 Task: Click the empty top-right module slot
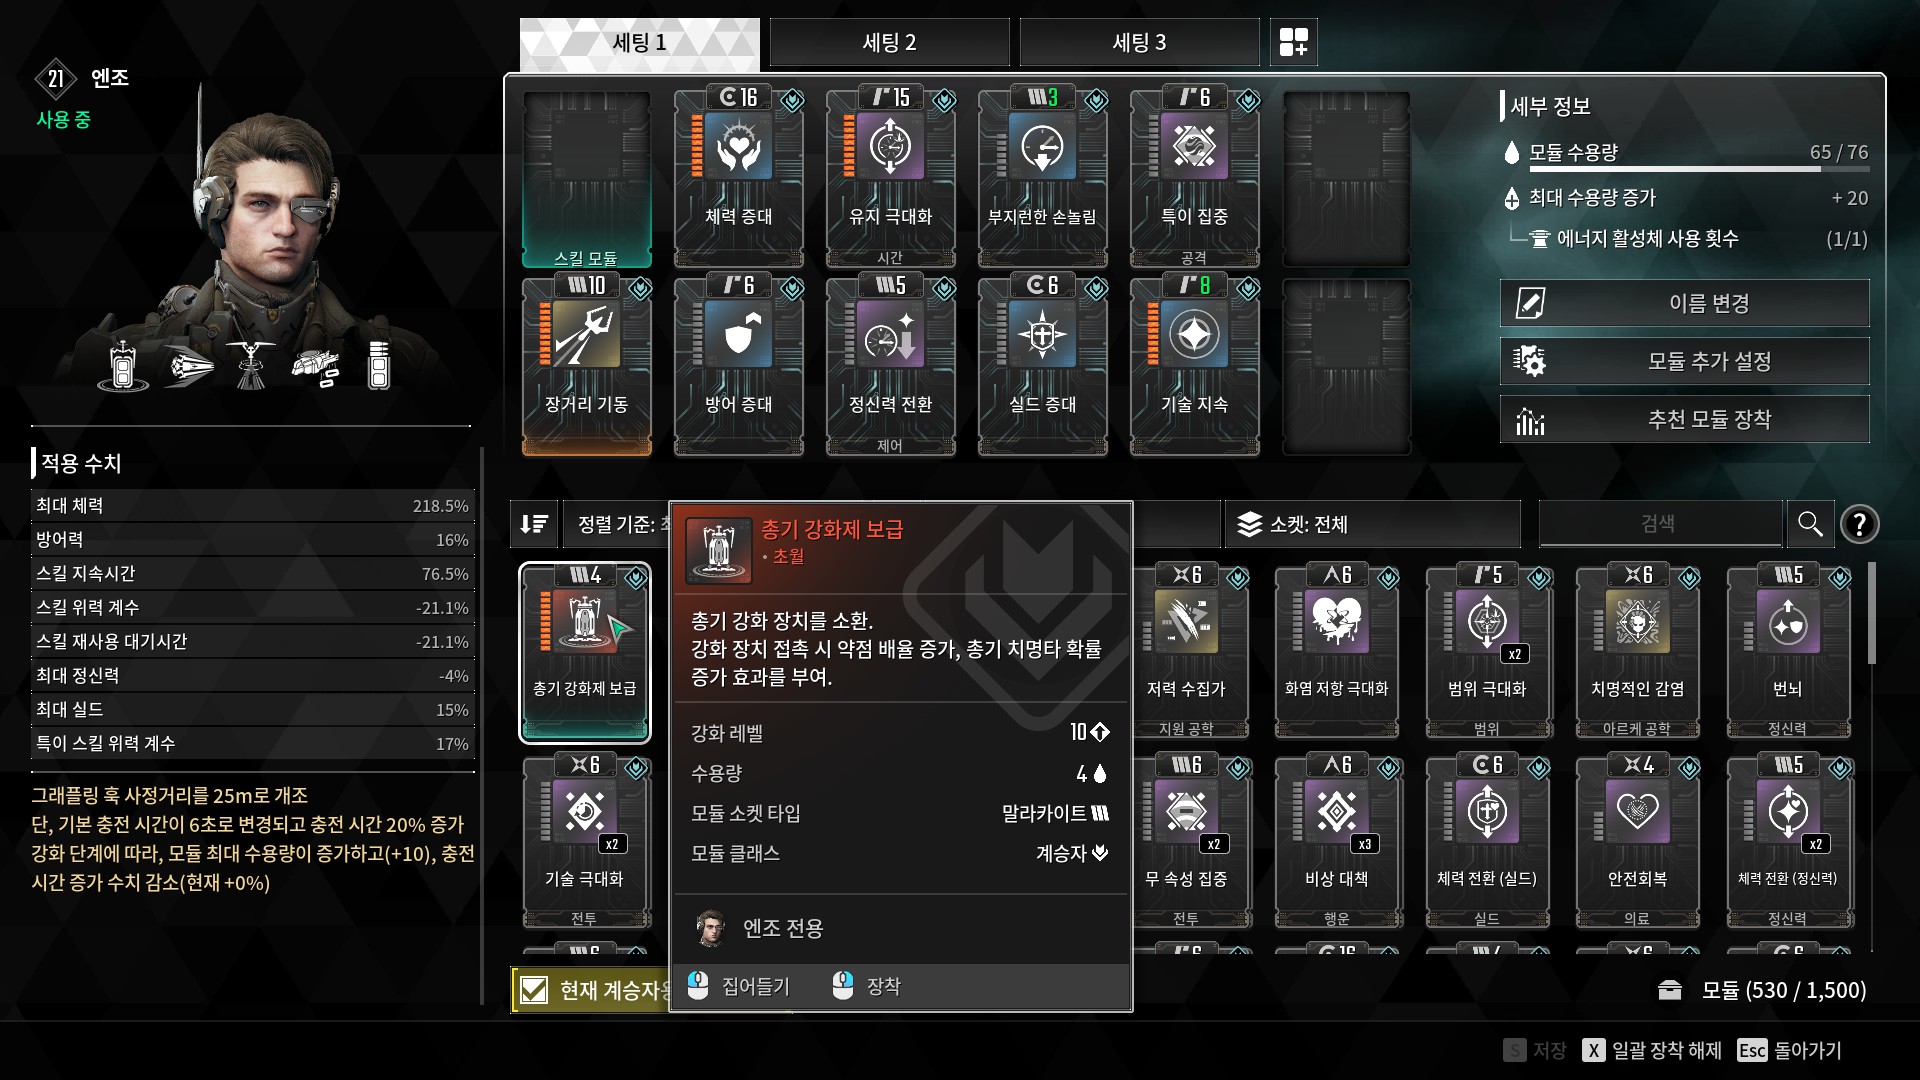click(1346, 178)
